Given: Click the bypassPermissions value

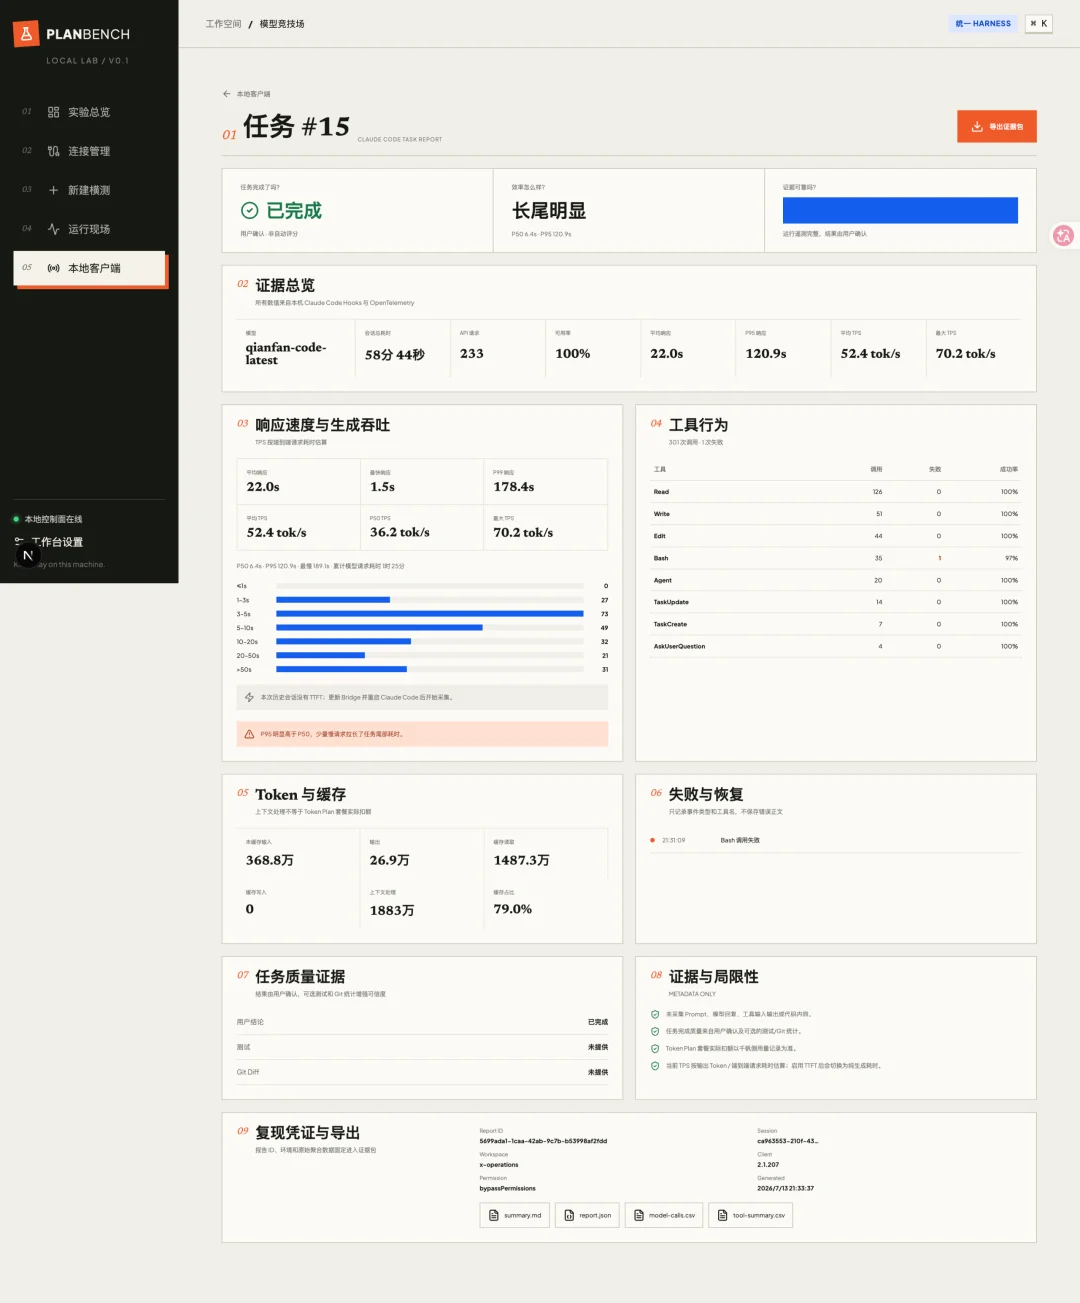Looking at the screenshot, I should (507, 1188).
